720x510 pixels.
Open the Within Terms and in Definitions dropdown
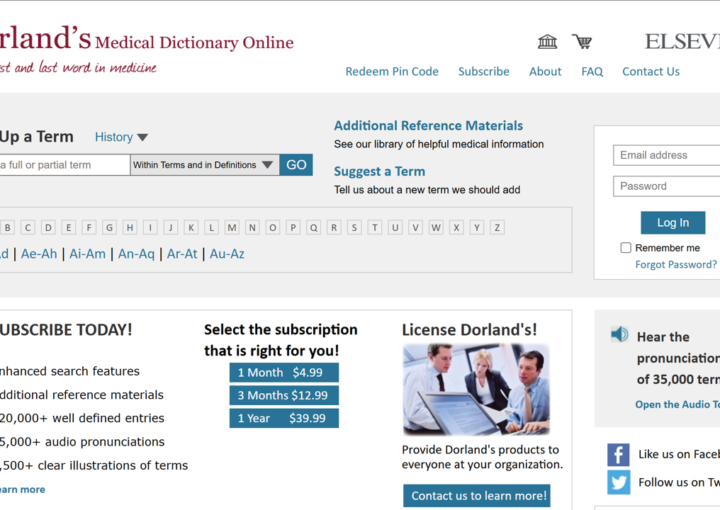point(205,165)
